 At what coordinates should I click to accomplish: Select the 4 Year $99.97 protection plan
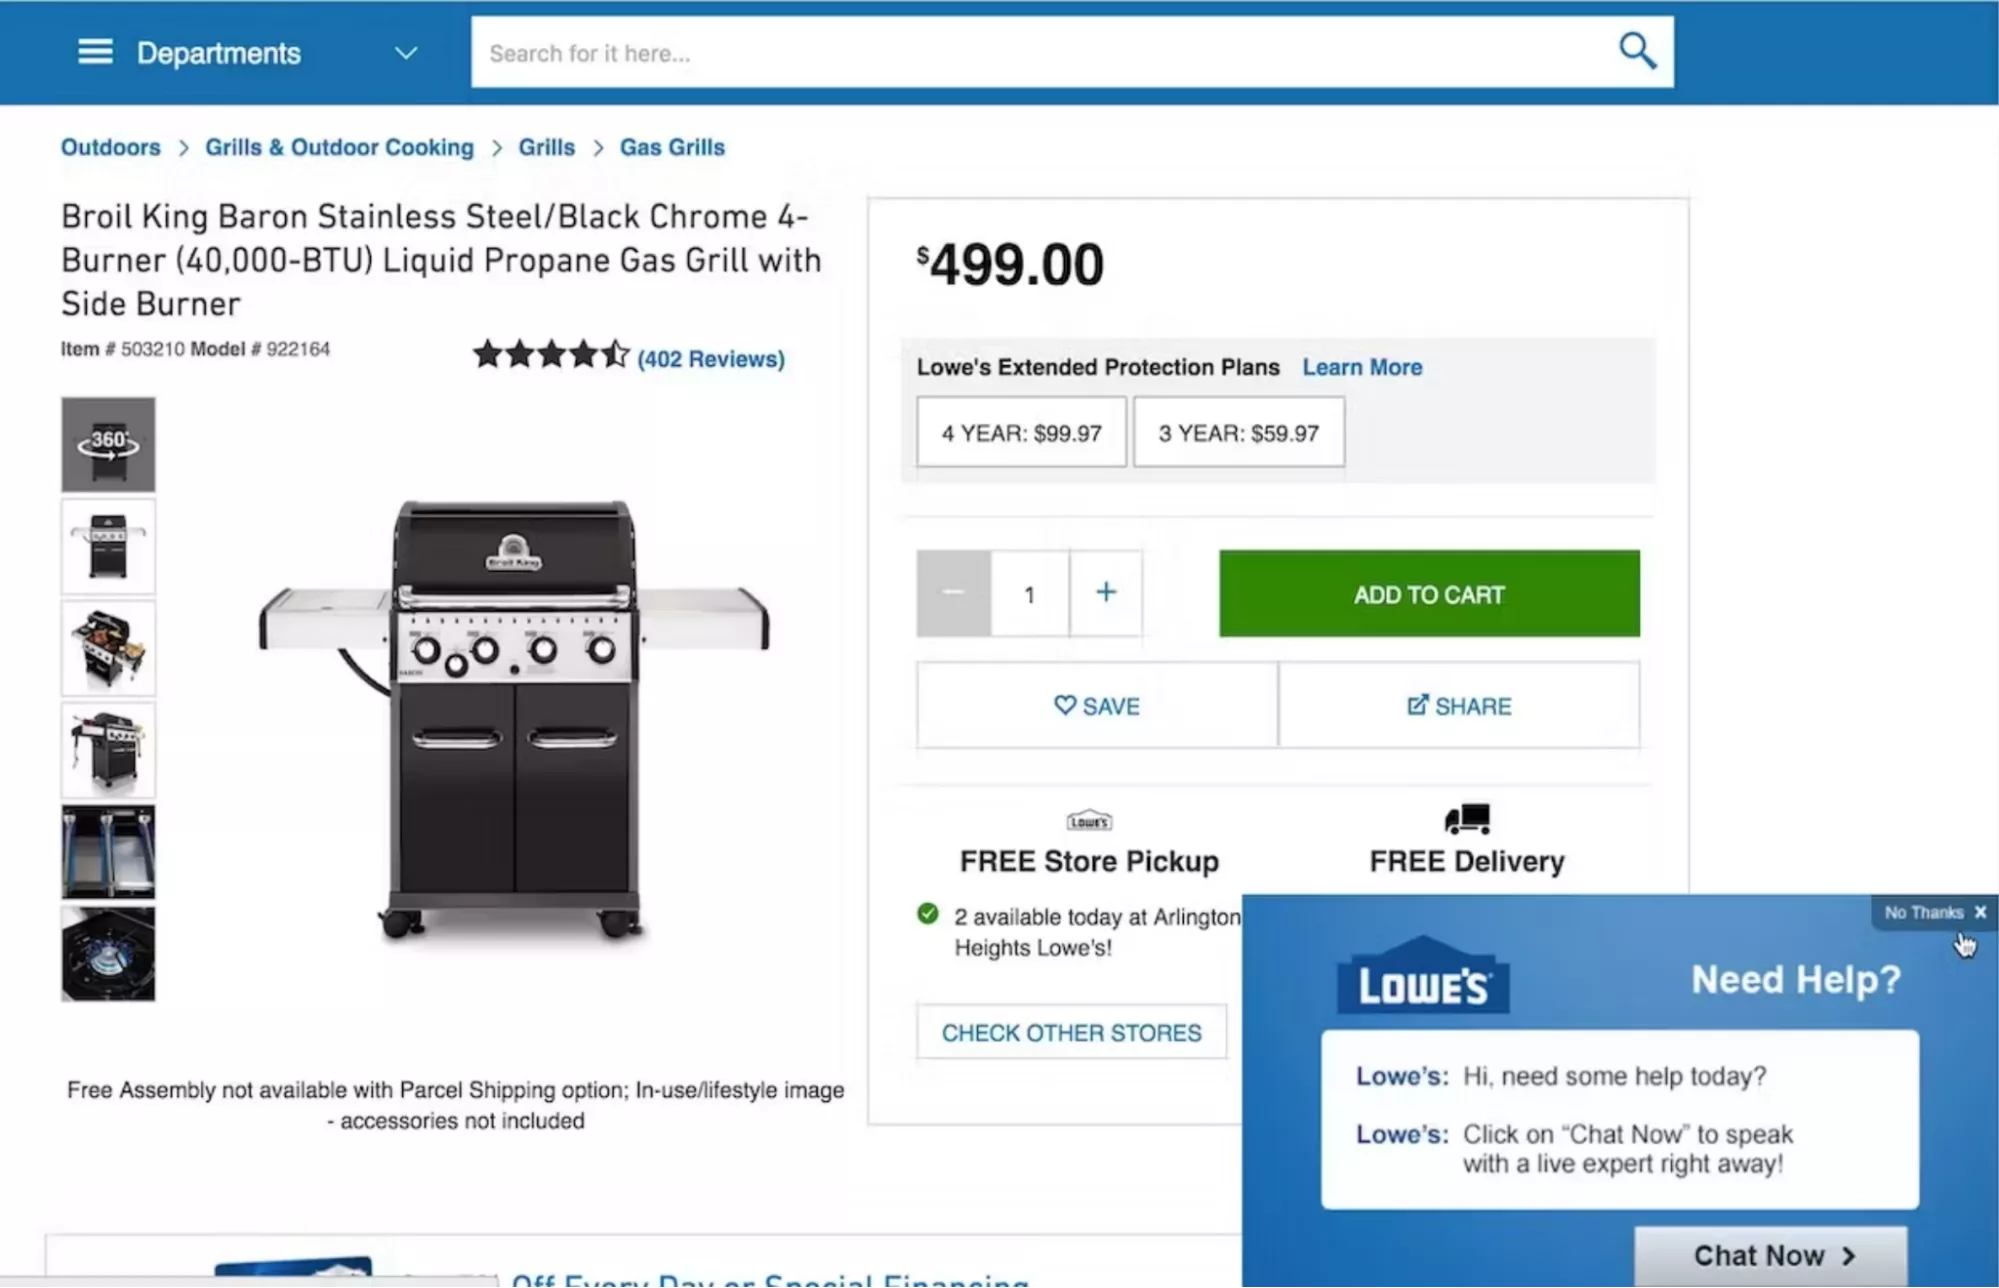1021,433
